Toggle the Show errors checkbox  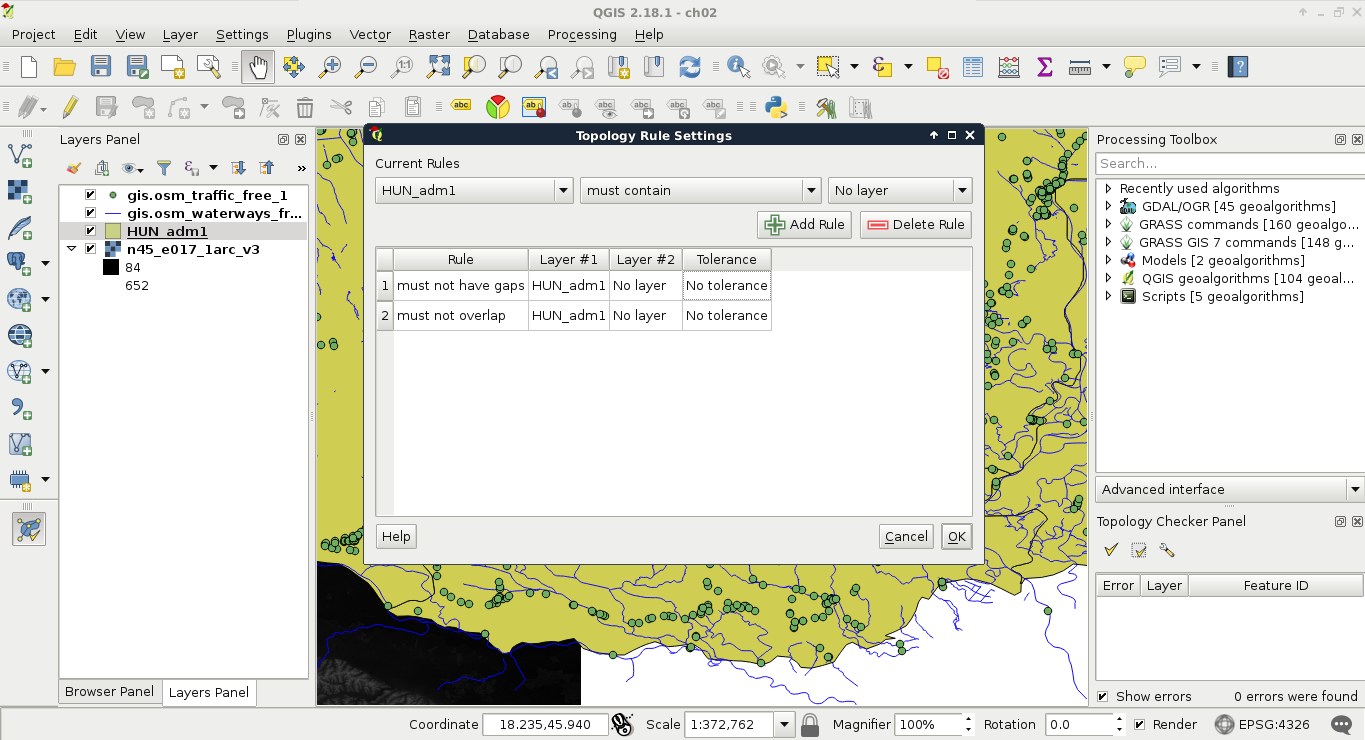pos(1103,696)
